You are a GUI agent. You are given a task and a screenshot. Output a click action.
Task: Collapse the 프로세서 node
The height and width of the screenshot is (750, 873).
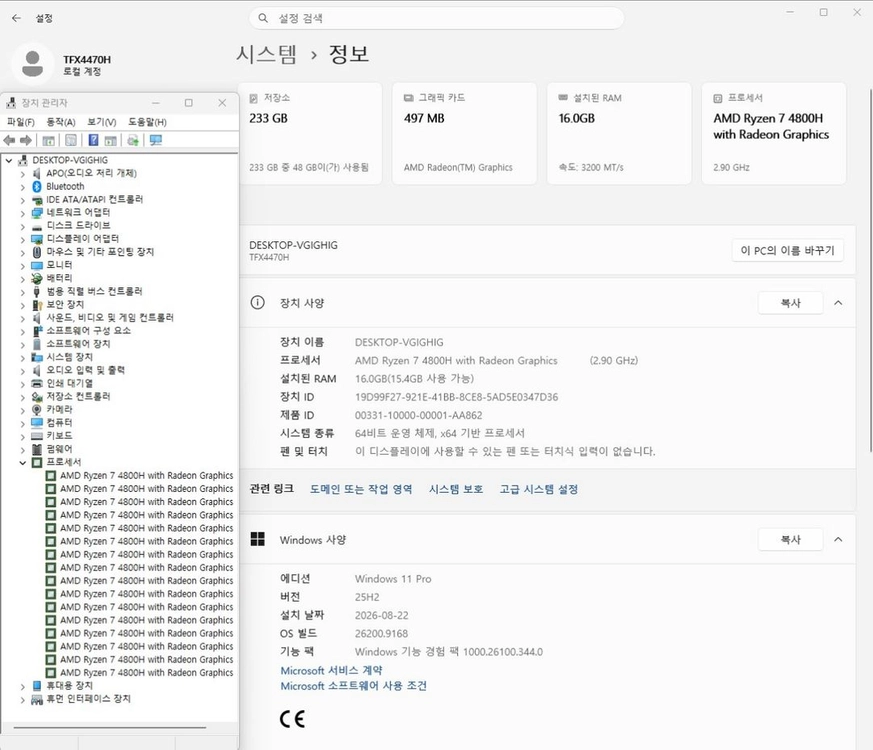(23, 463)
